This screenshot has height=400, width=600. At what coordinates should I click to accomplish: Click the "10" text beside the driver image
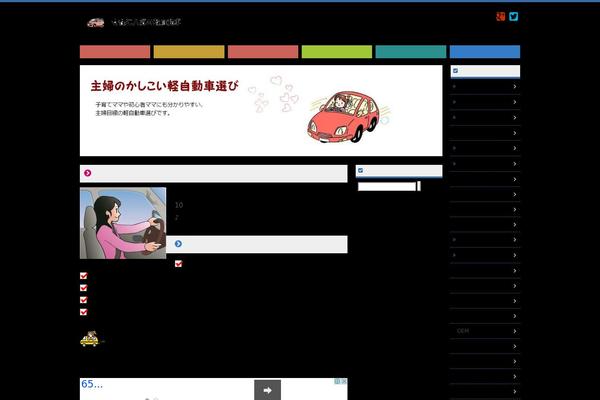point(179,205)
